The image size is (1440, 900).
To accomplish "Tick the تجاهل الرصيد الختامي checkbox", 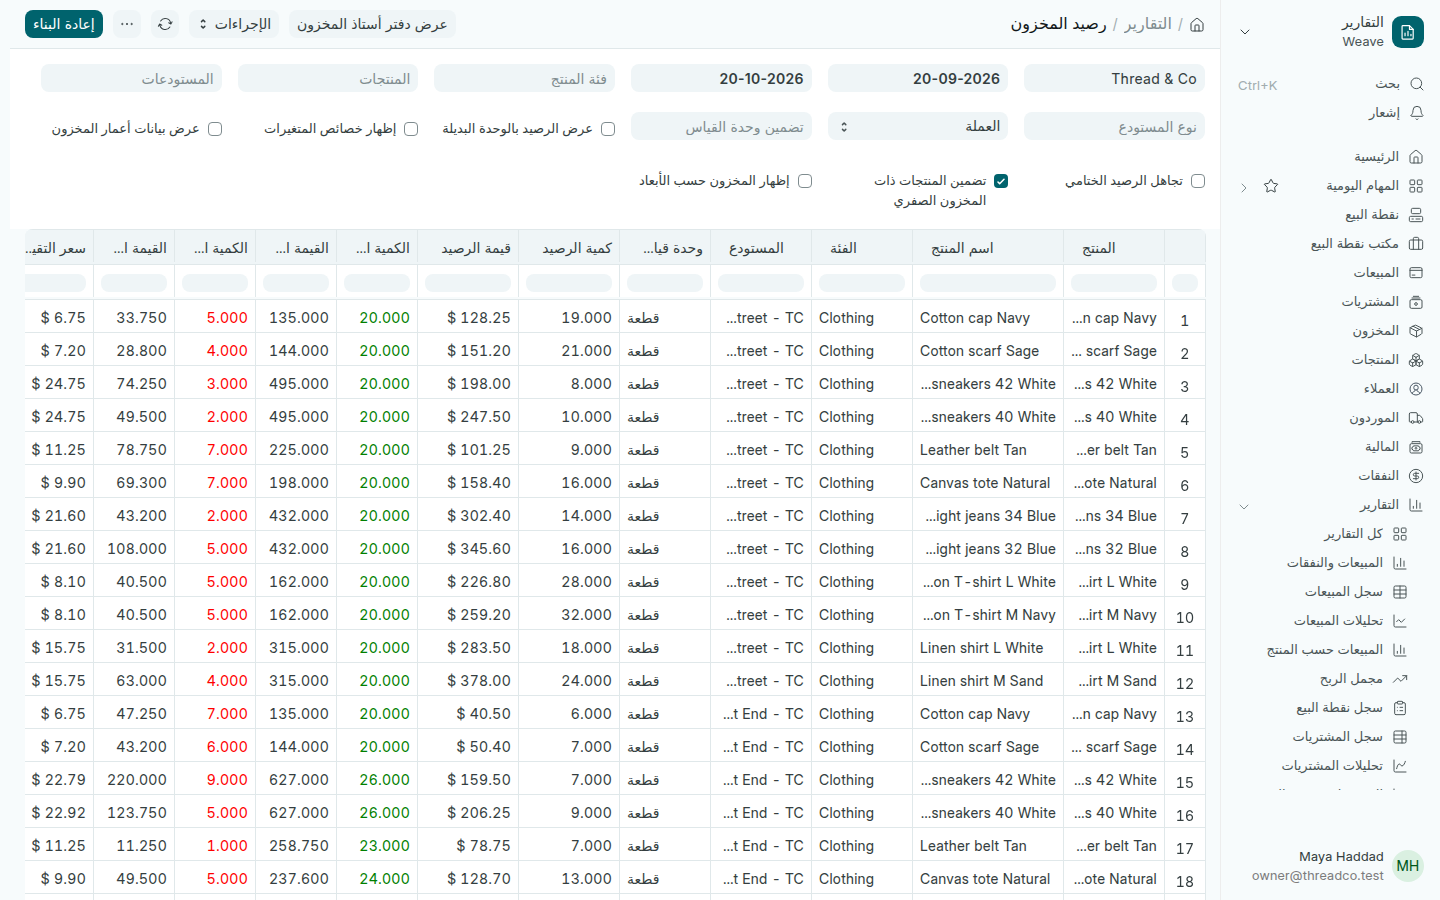I will 1198,181.
